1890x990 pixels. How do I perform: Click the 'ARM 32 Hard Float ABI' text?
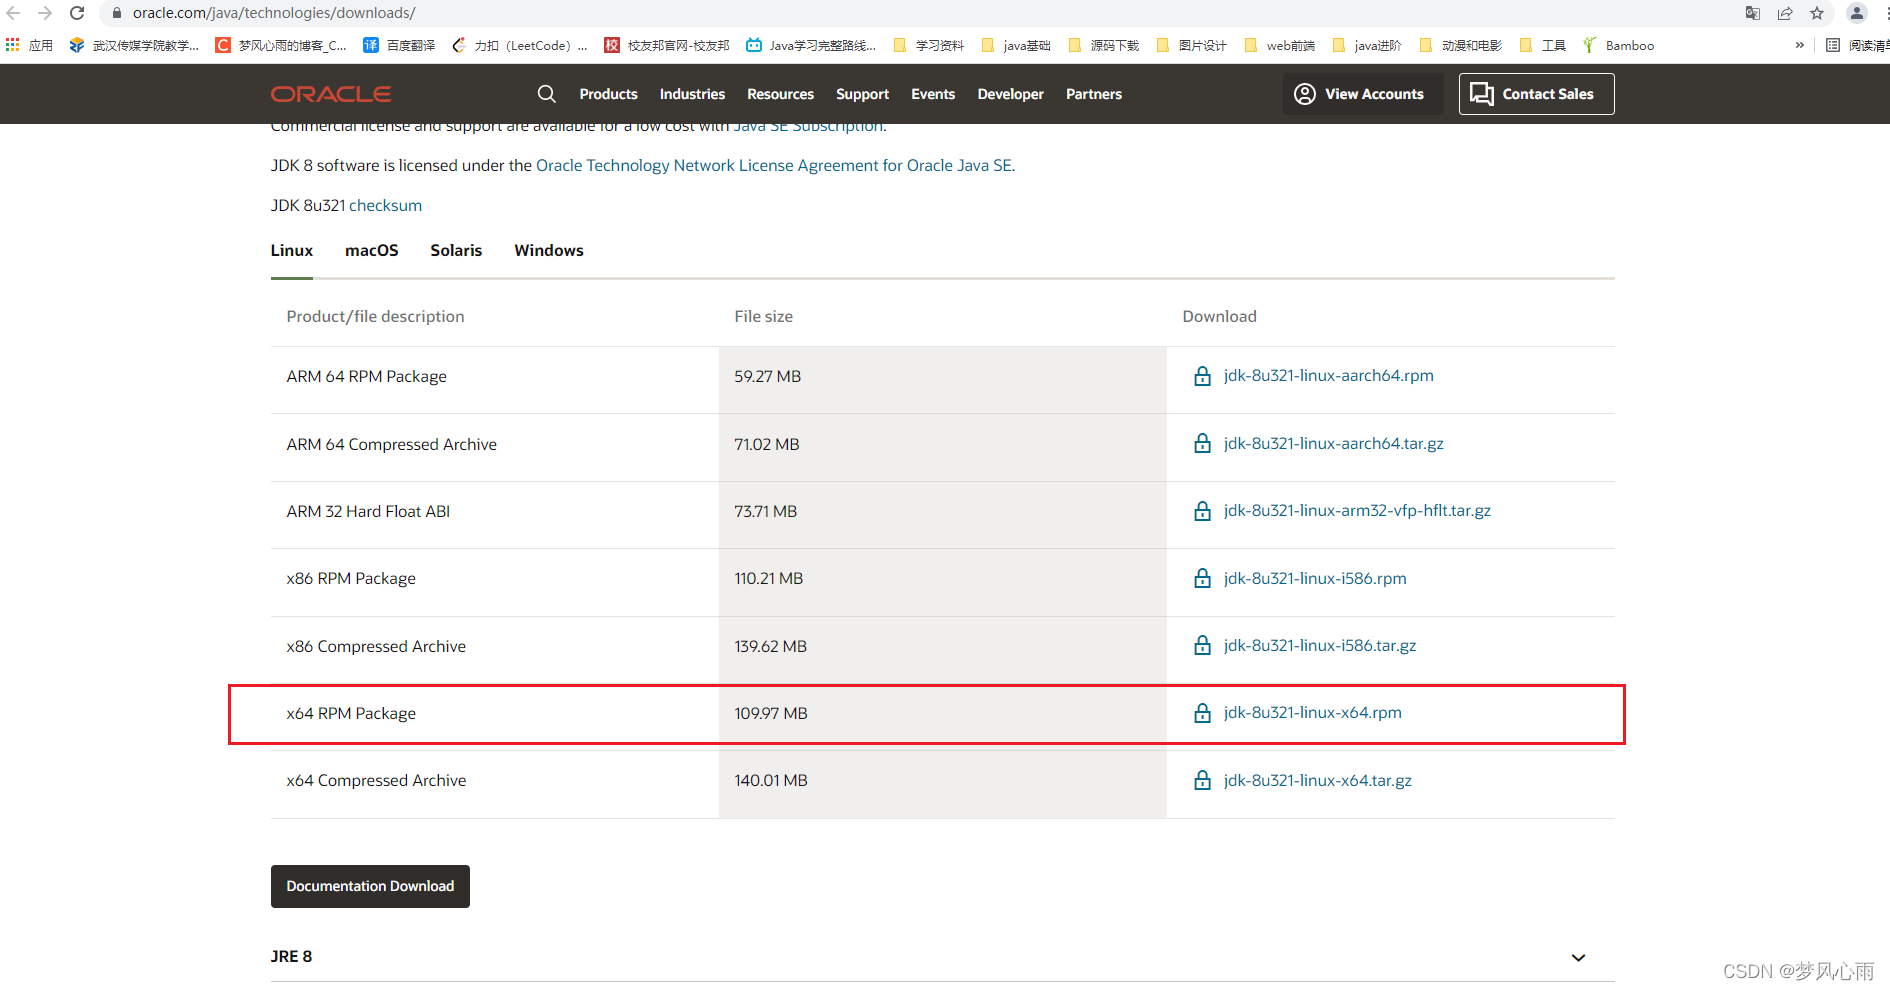pos(368,512)
